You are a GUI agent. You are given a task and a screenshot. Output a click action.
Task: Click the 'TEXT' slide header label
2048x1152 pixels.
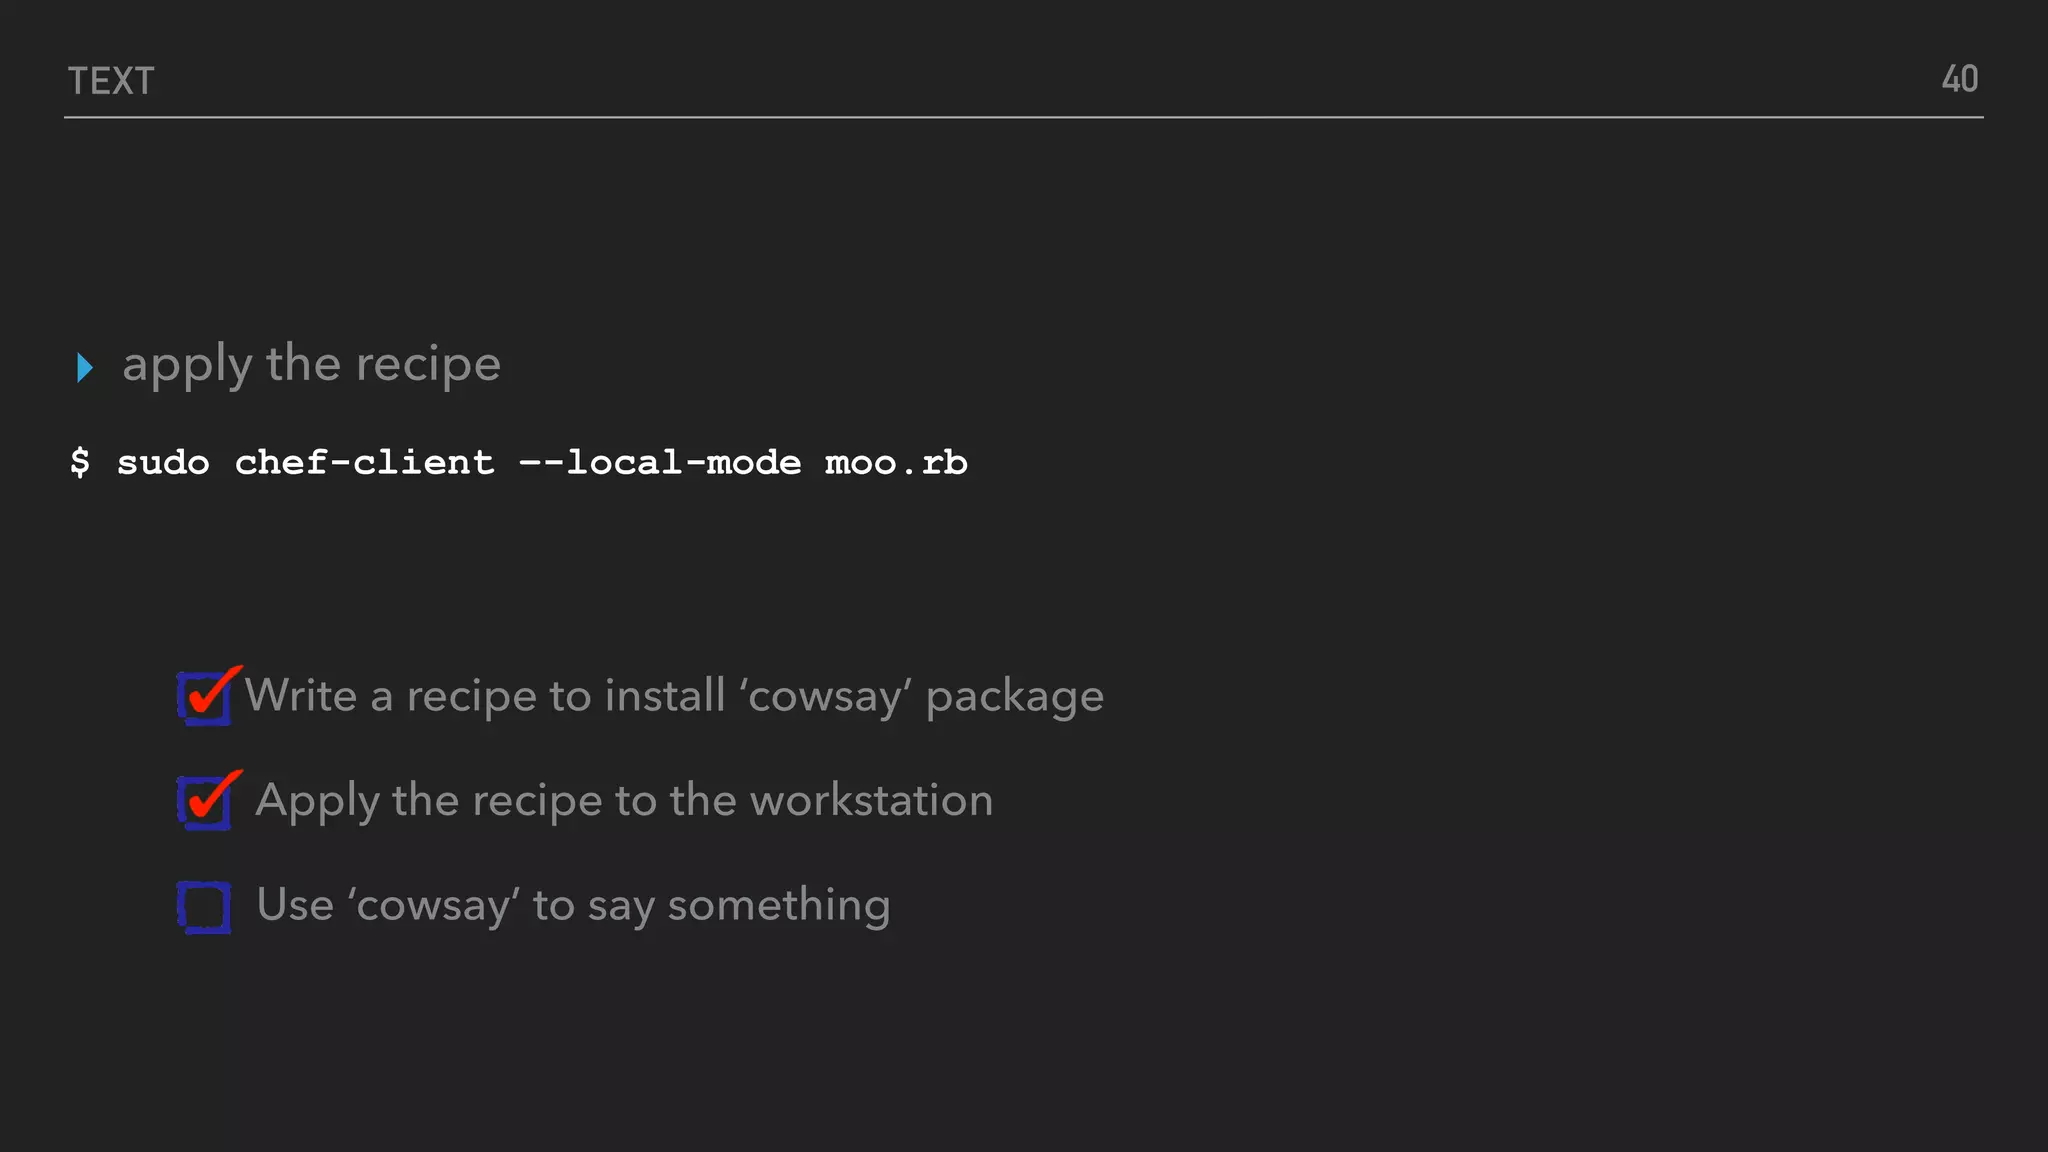click(111, 81)
